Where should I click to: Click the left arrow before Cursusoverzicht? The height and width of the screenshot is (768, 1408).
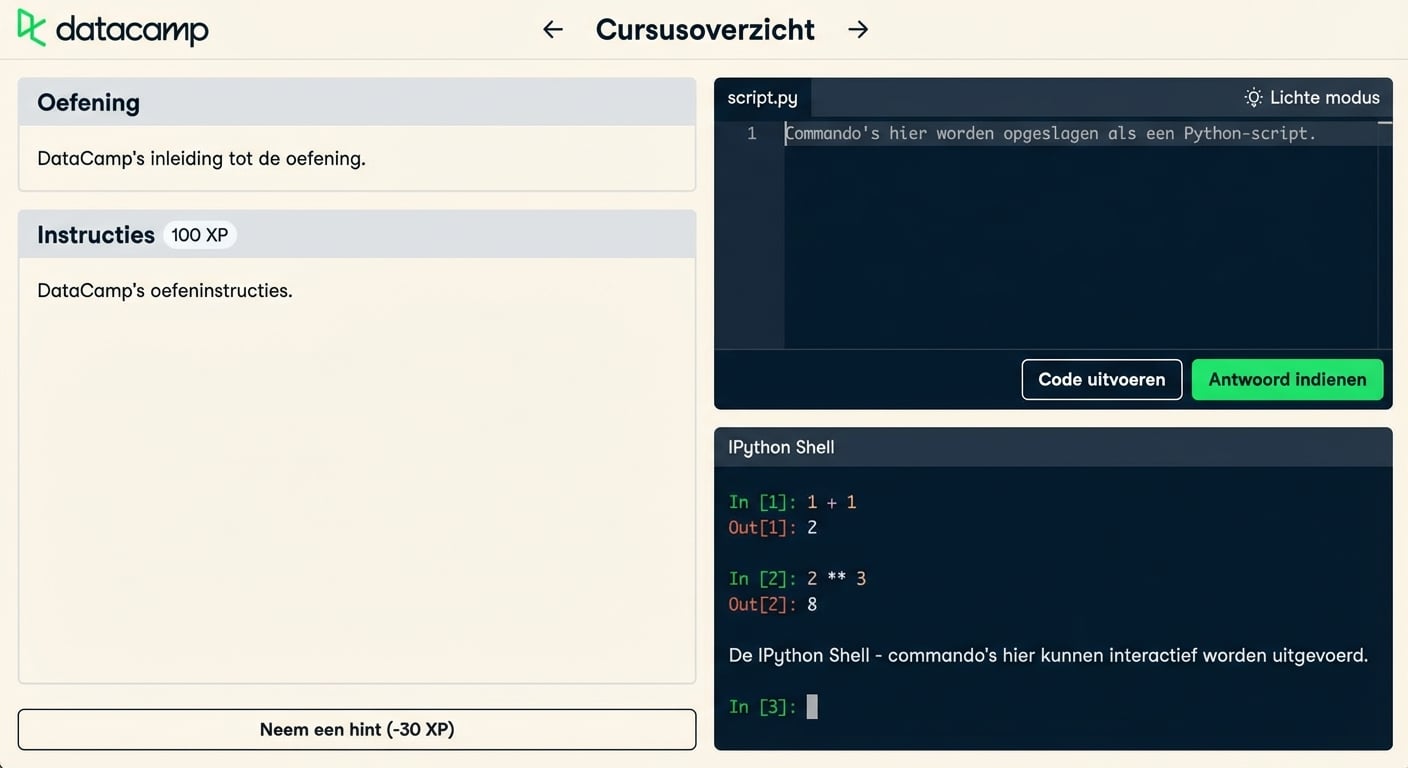pos(552,29)
